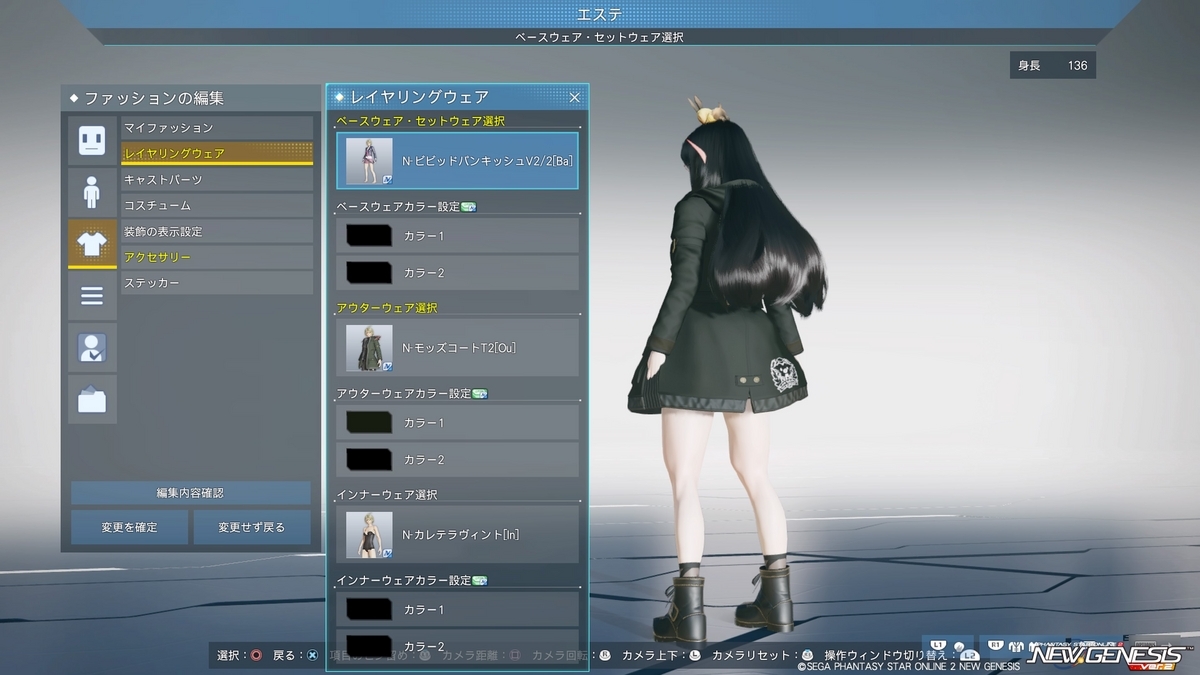The height and width of the screenshot is (675, 1200).
Task: Open コスチューム menu entry
Action: (x=217, y=205)
